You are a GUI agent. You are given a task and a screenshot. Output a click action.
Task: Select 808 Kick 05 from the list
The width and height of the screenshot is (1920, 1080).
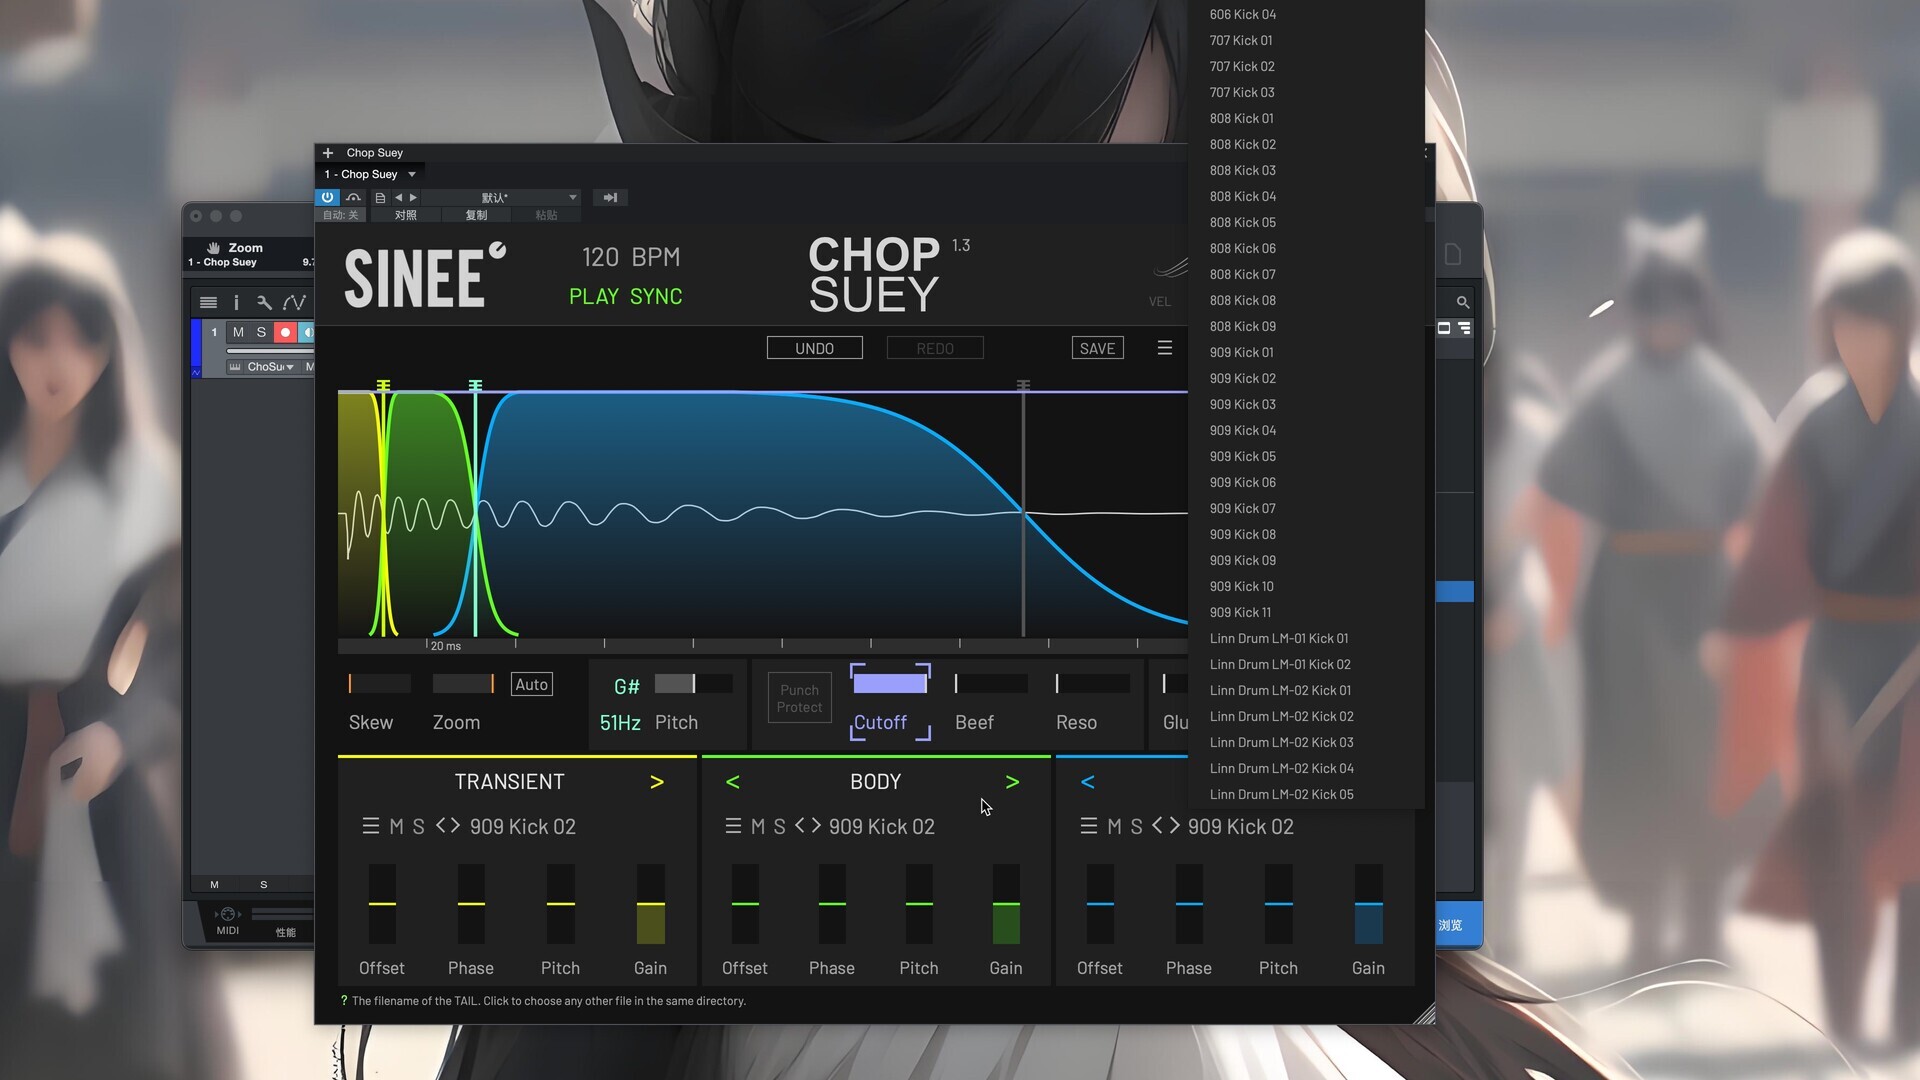(x=1242, y=222)
